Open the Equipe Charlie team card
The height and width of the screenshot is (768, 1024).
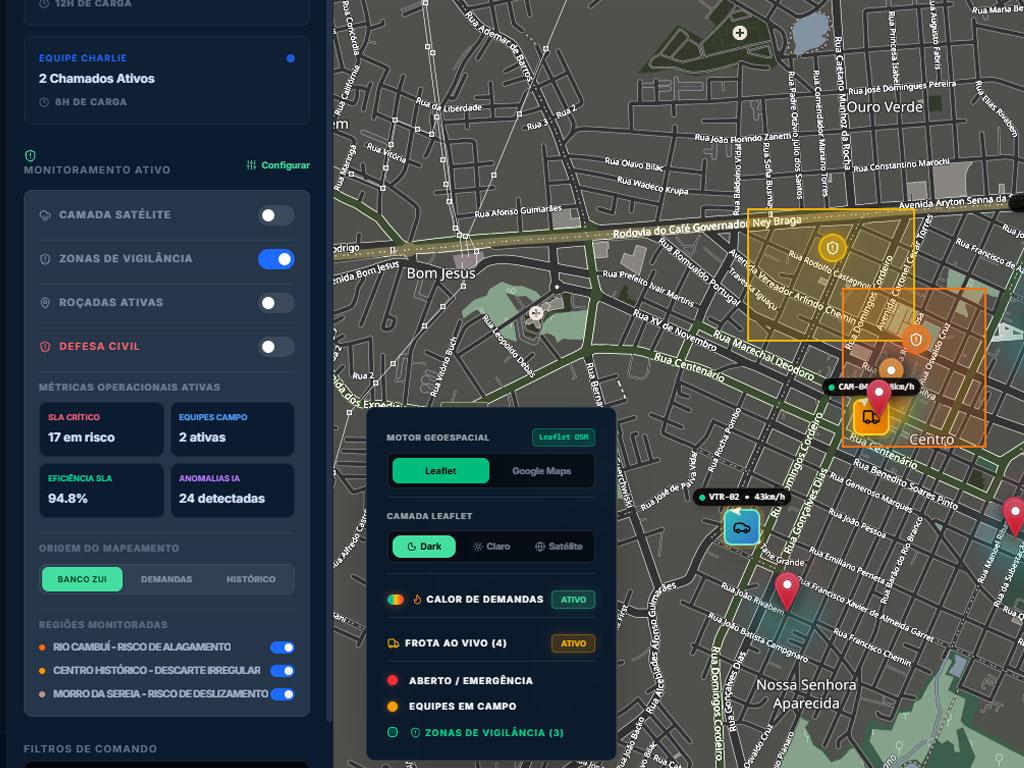[167, 80]
